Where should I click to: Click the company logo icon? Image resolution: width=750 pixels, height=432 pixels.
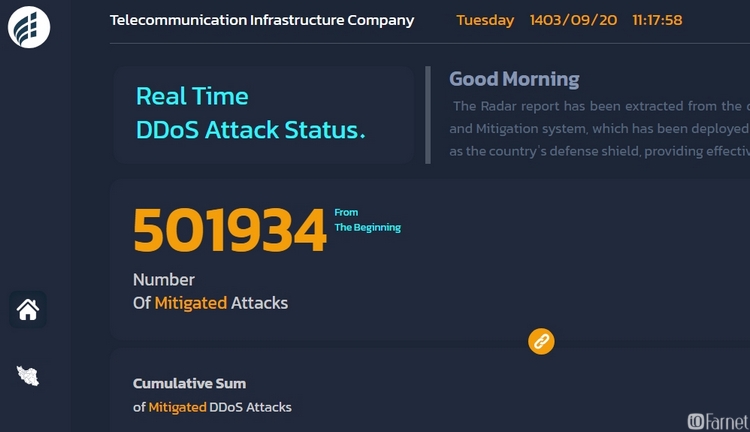point(29,27)
